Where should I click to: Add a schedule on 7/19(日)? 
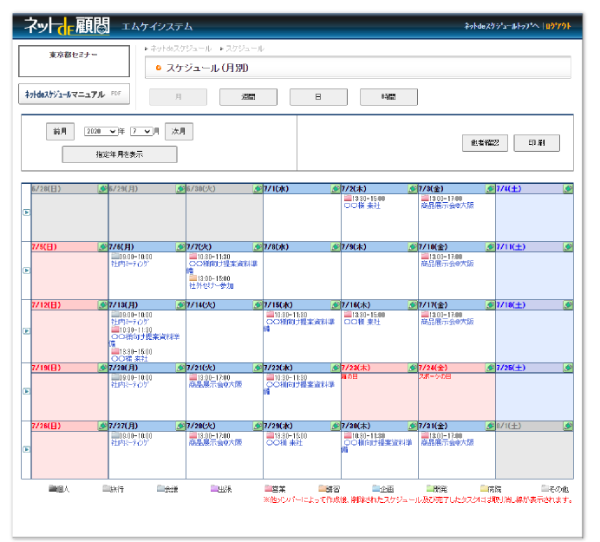pos(103,368)
